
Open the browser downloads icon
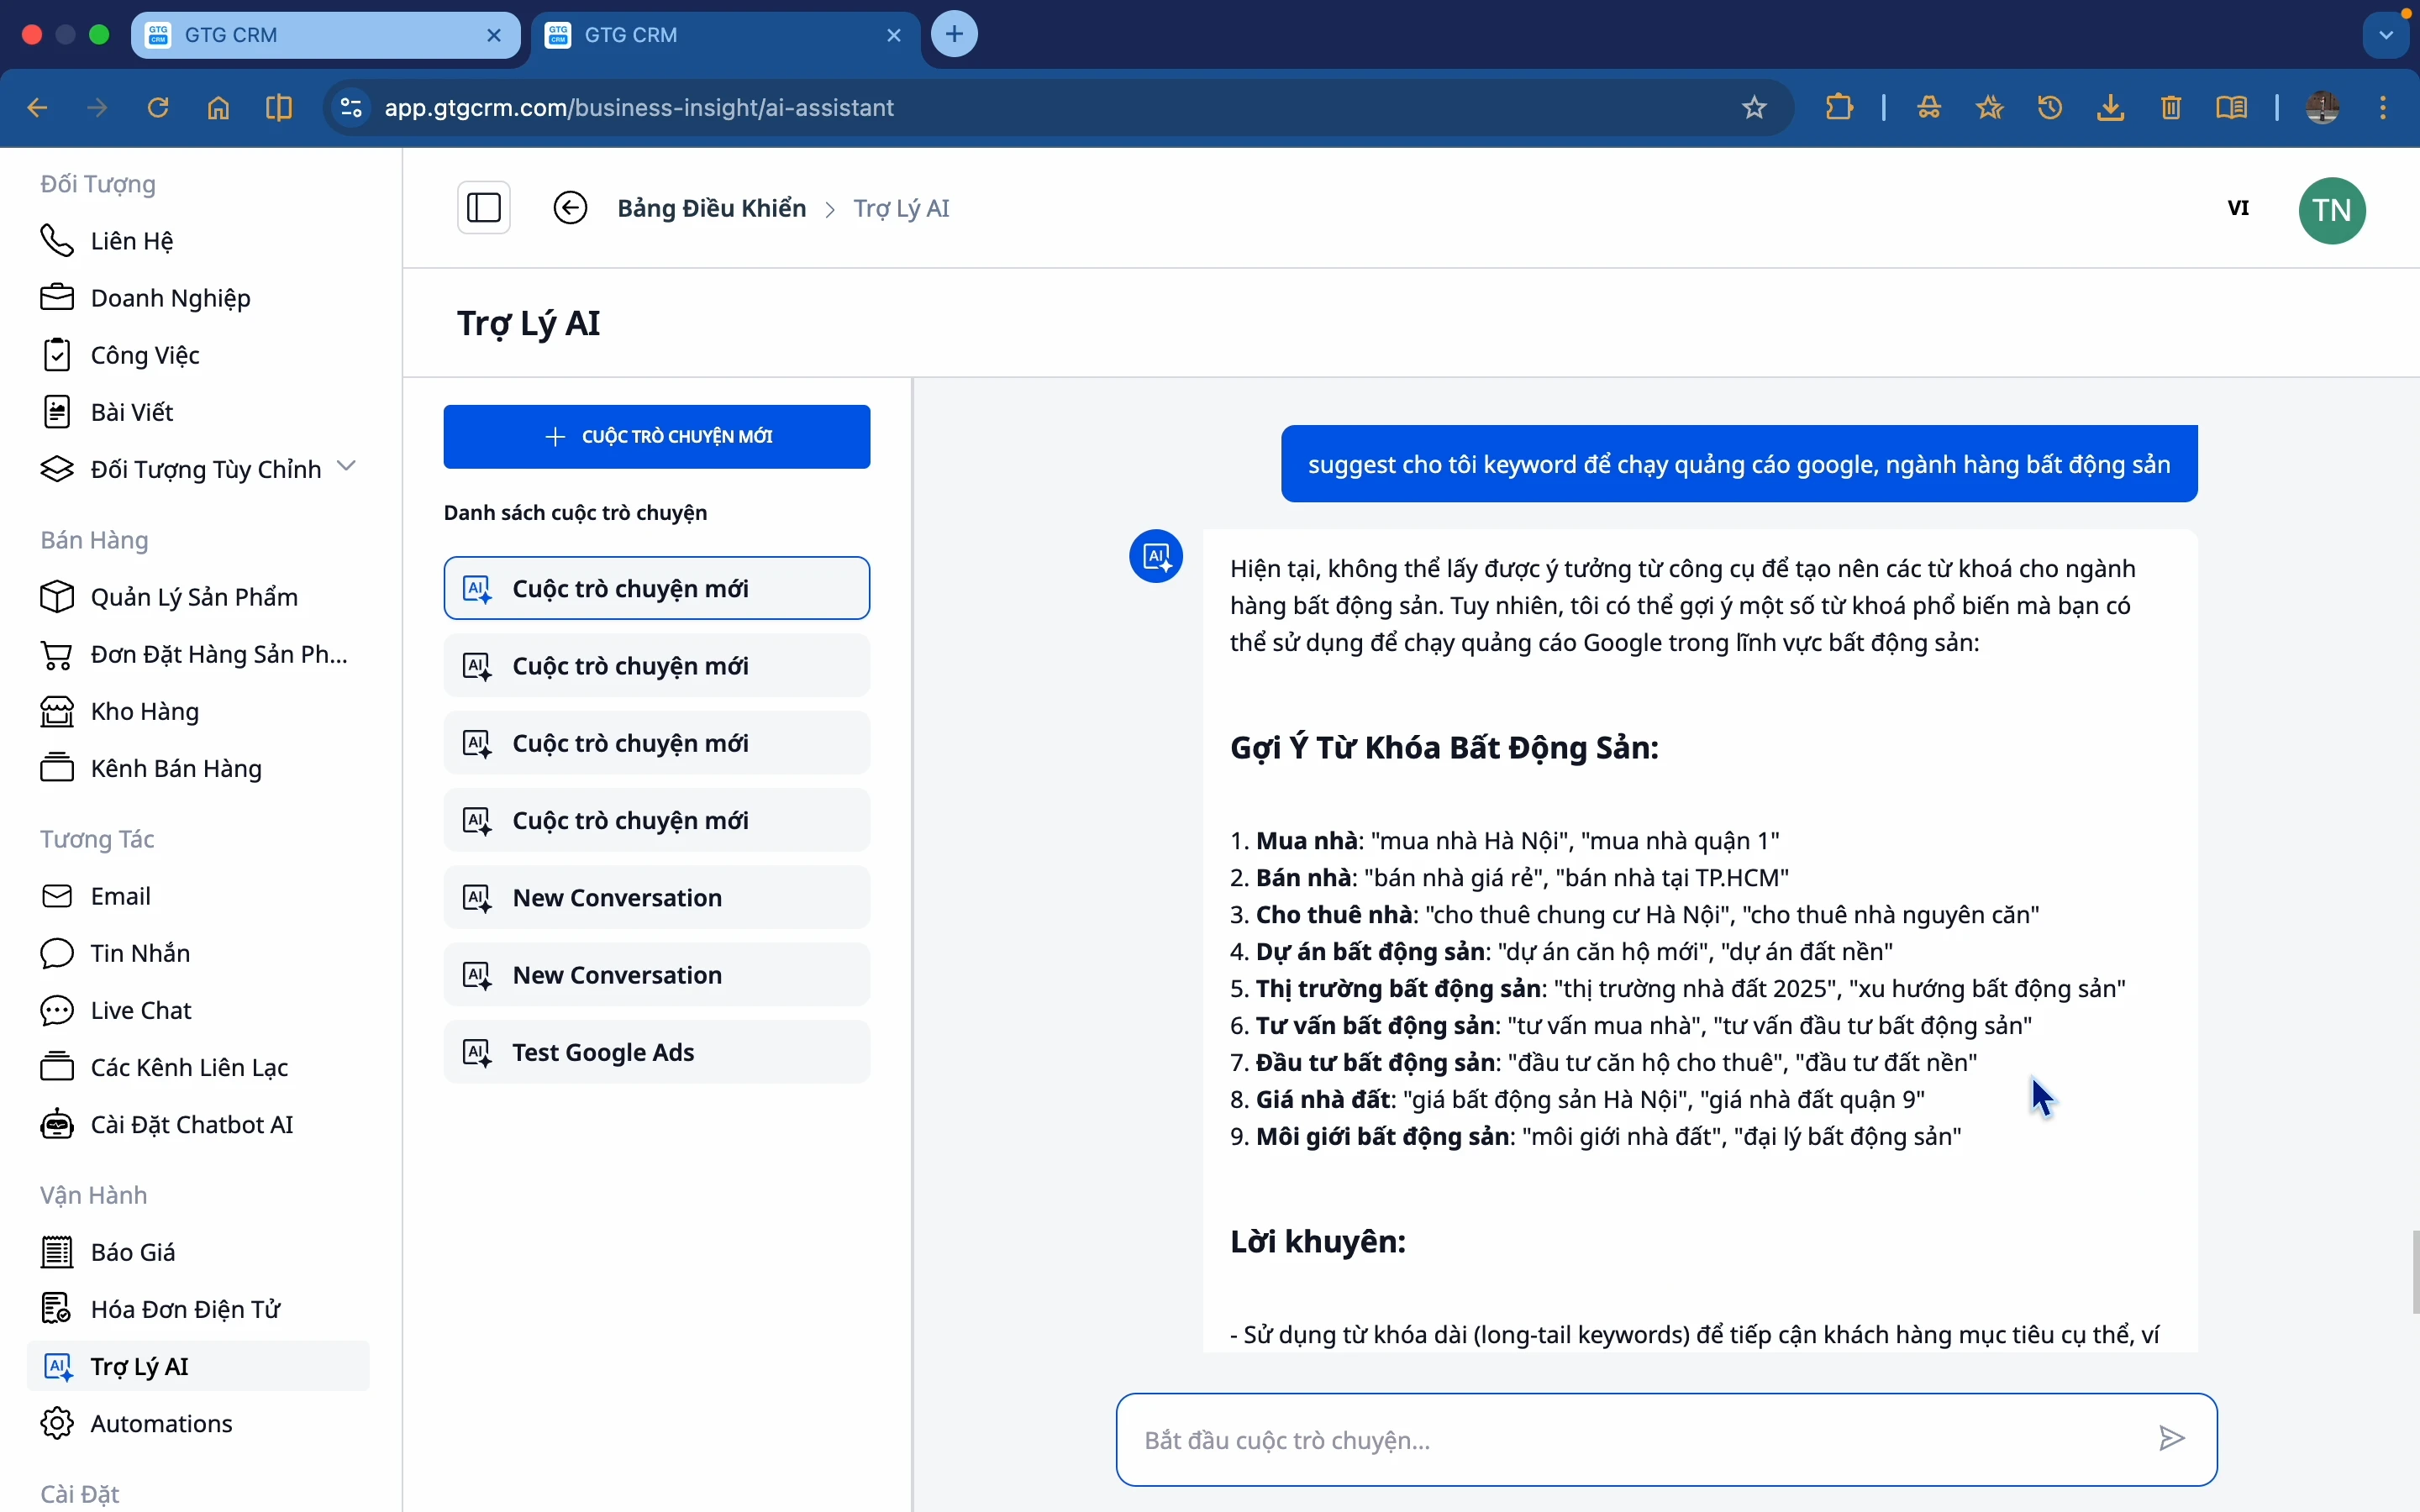coord(2111,107)
